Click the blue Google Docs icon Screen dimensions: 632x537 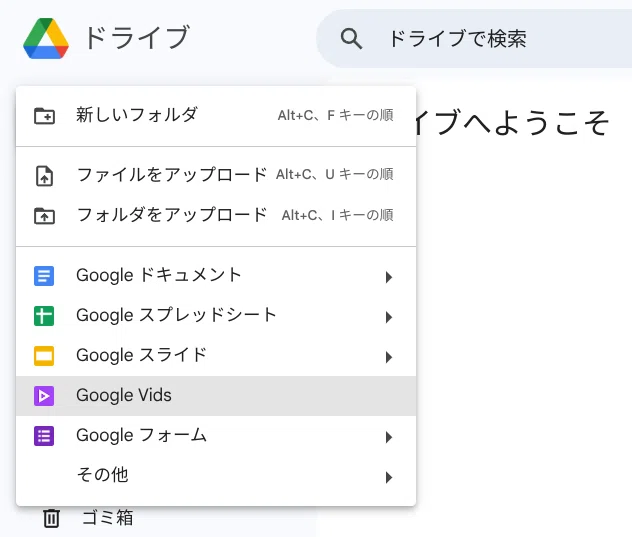click(x=44, y=276)
